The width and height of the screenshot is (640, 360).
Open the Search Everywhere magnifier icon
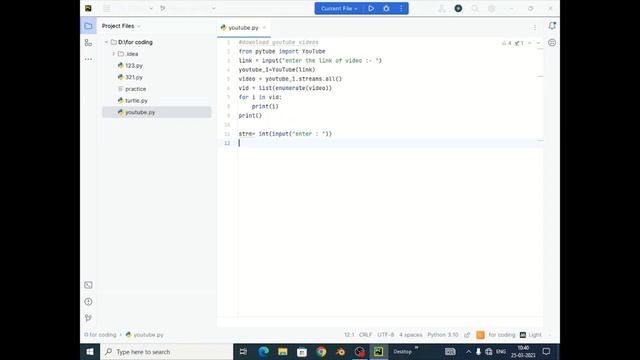(475, 8)
